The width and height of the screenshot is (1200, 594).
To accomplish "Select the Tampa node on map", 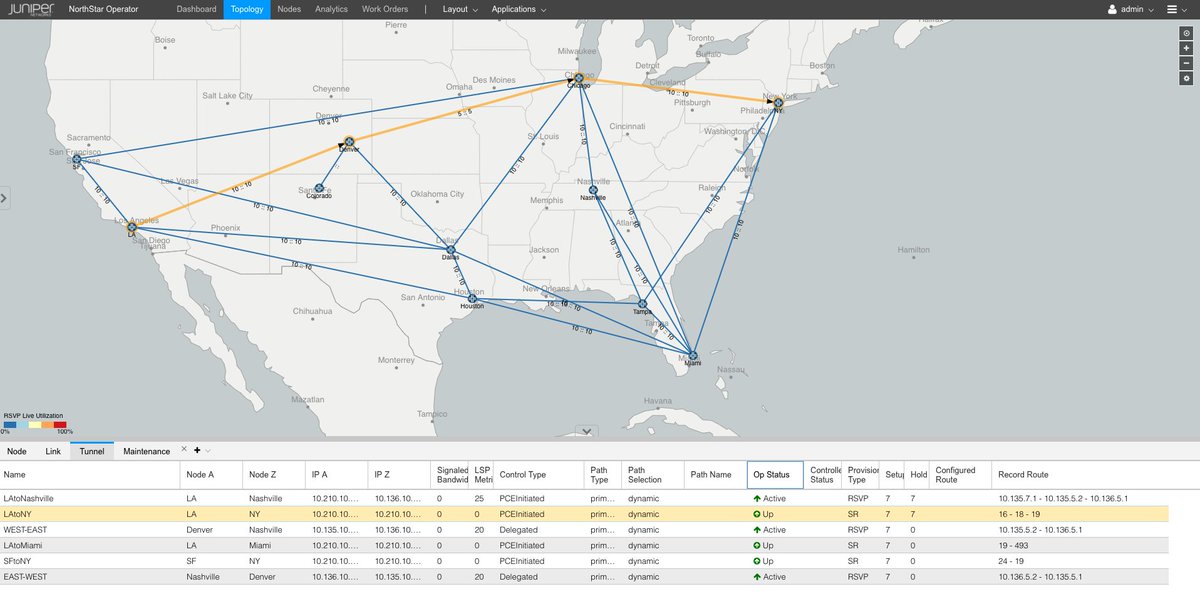I will click(x=642, y=304).
